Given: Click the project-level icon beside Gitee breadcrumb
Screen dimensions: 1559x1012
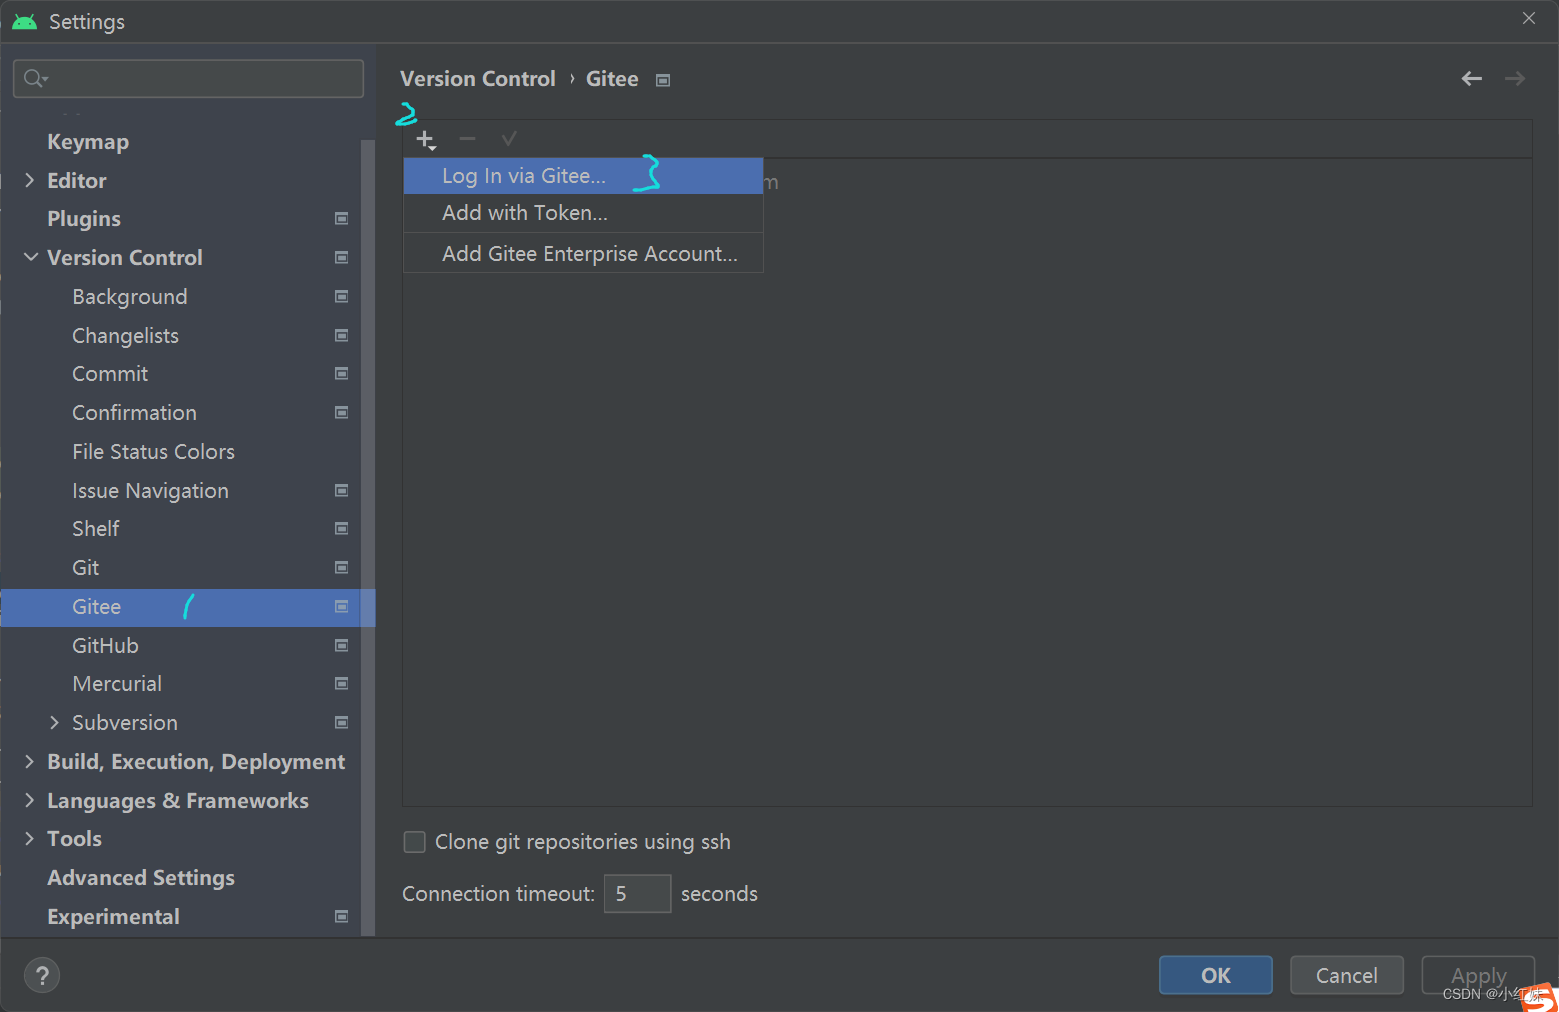Looking at the screenshot, I should 663,80.
